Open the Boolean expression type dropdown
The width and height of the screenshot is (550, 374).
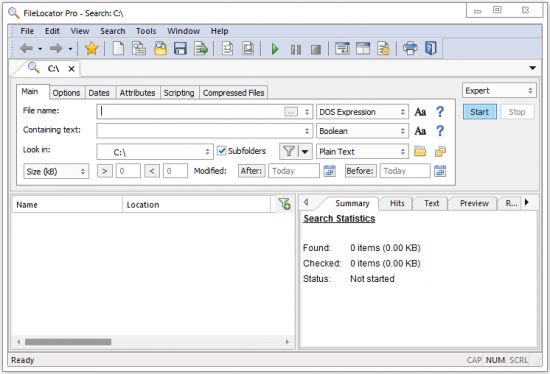(362, 131)
